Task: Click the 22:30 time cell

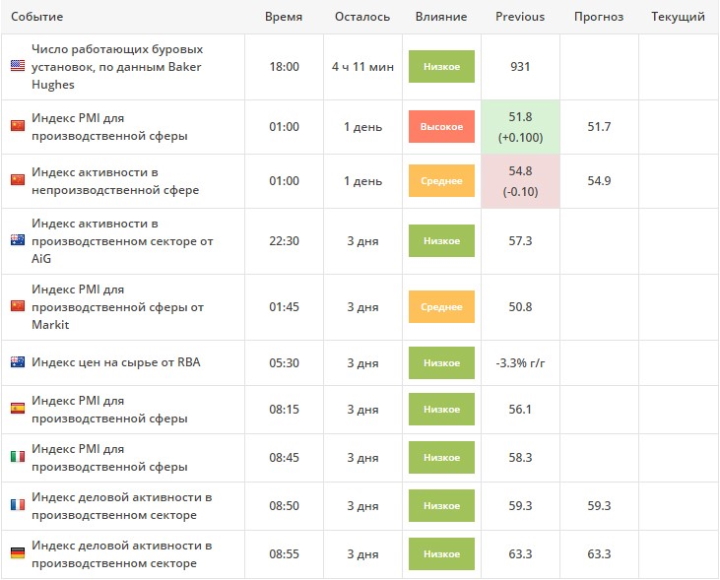Action: click(x=283, y=241)
